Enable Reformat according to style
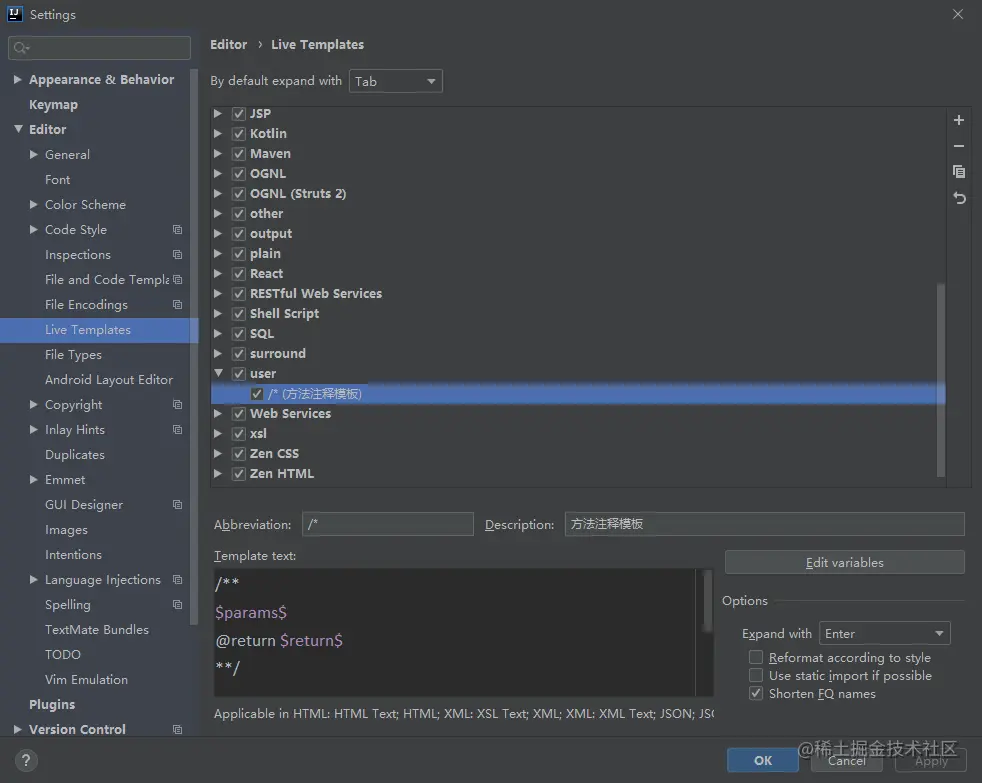 click(x=756, y=657)
